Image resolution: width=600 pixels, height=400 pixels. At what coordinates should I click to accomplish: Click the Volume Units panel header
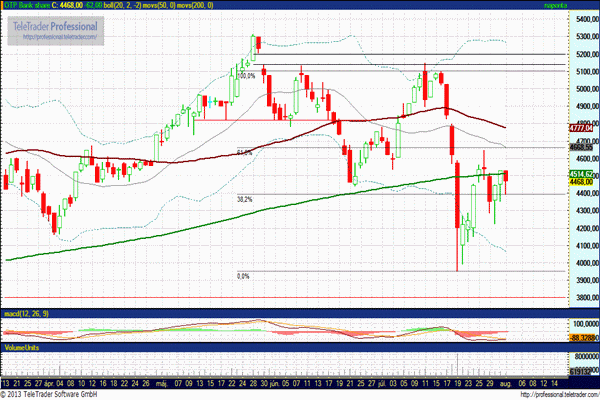coord(21,346)
